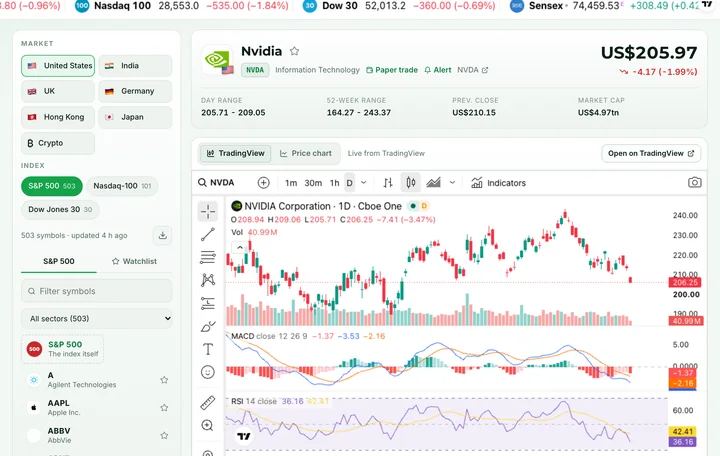The width and height of the screenshot is (720, 456).
Task: Open the area chart style icon
Action: coord(433,183)
